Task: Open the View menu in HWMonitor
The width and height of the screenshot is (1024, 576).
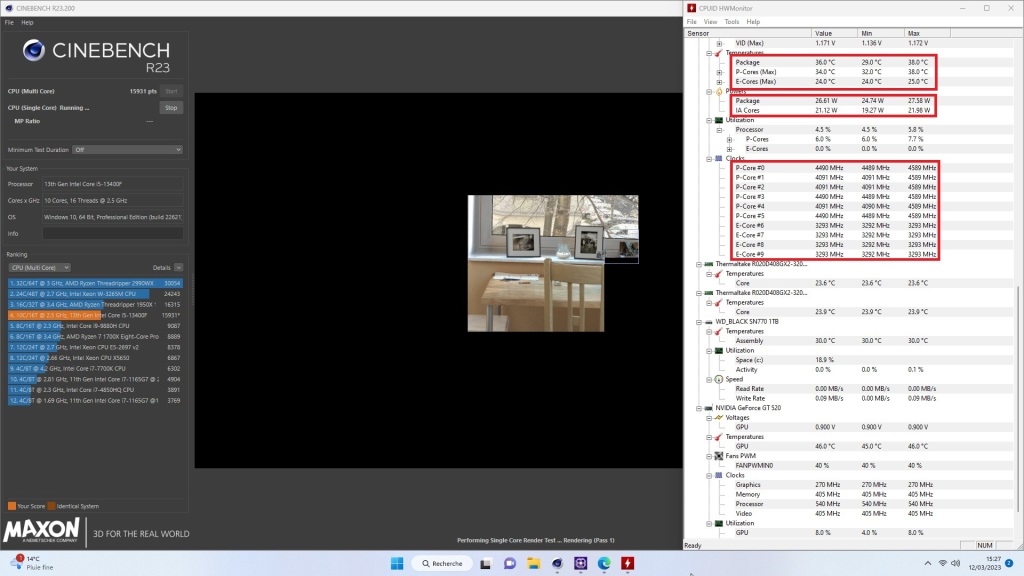Action: click(710, 21)
